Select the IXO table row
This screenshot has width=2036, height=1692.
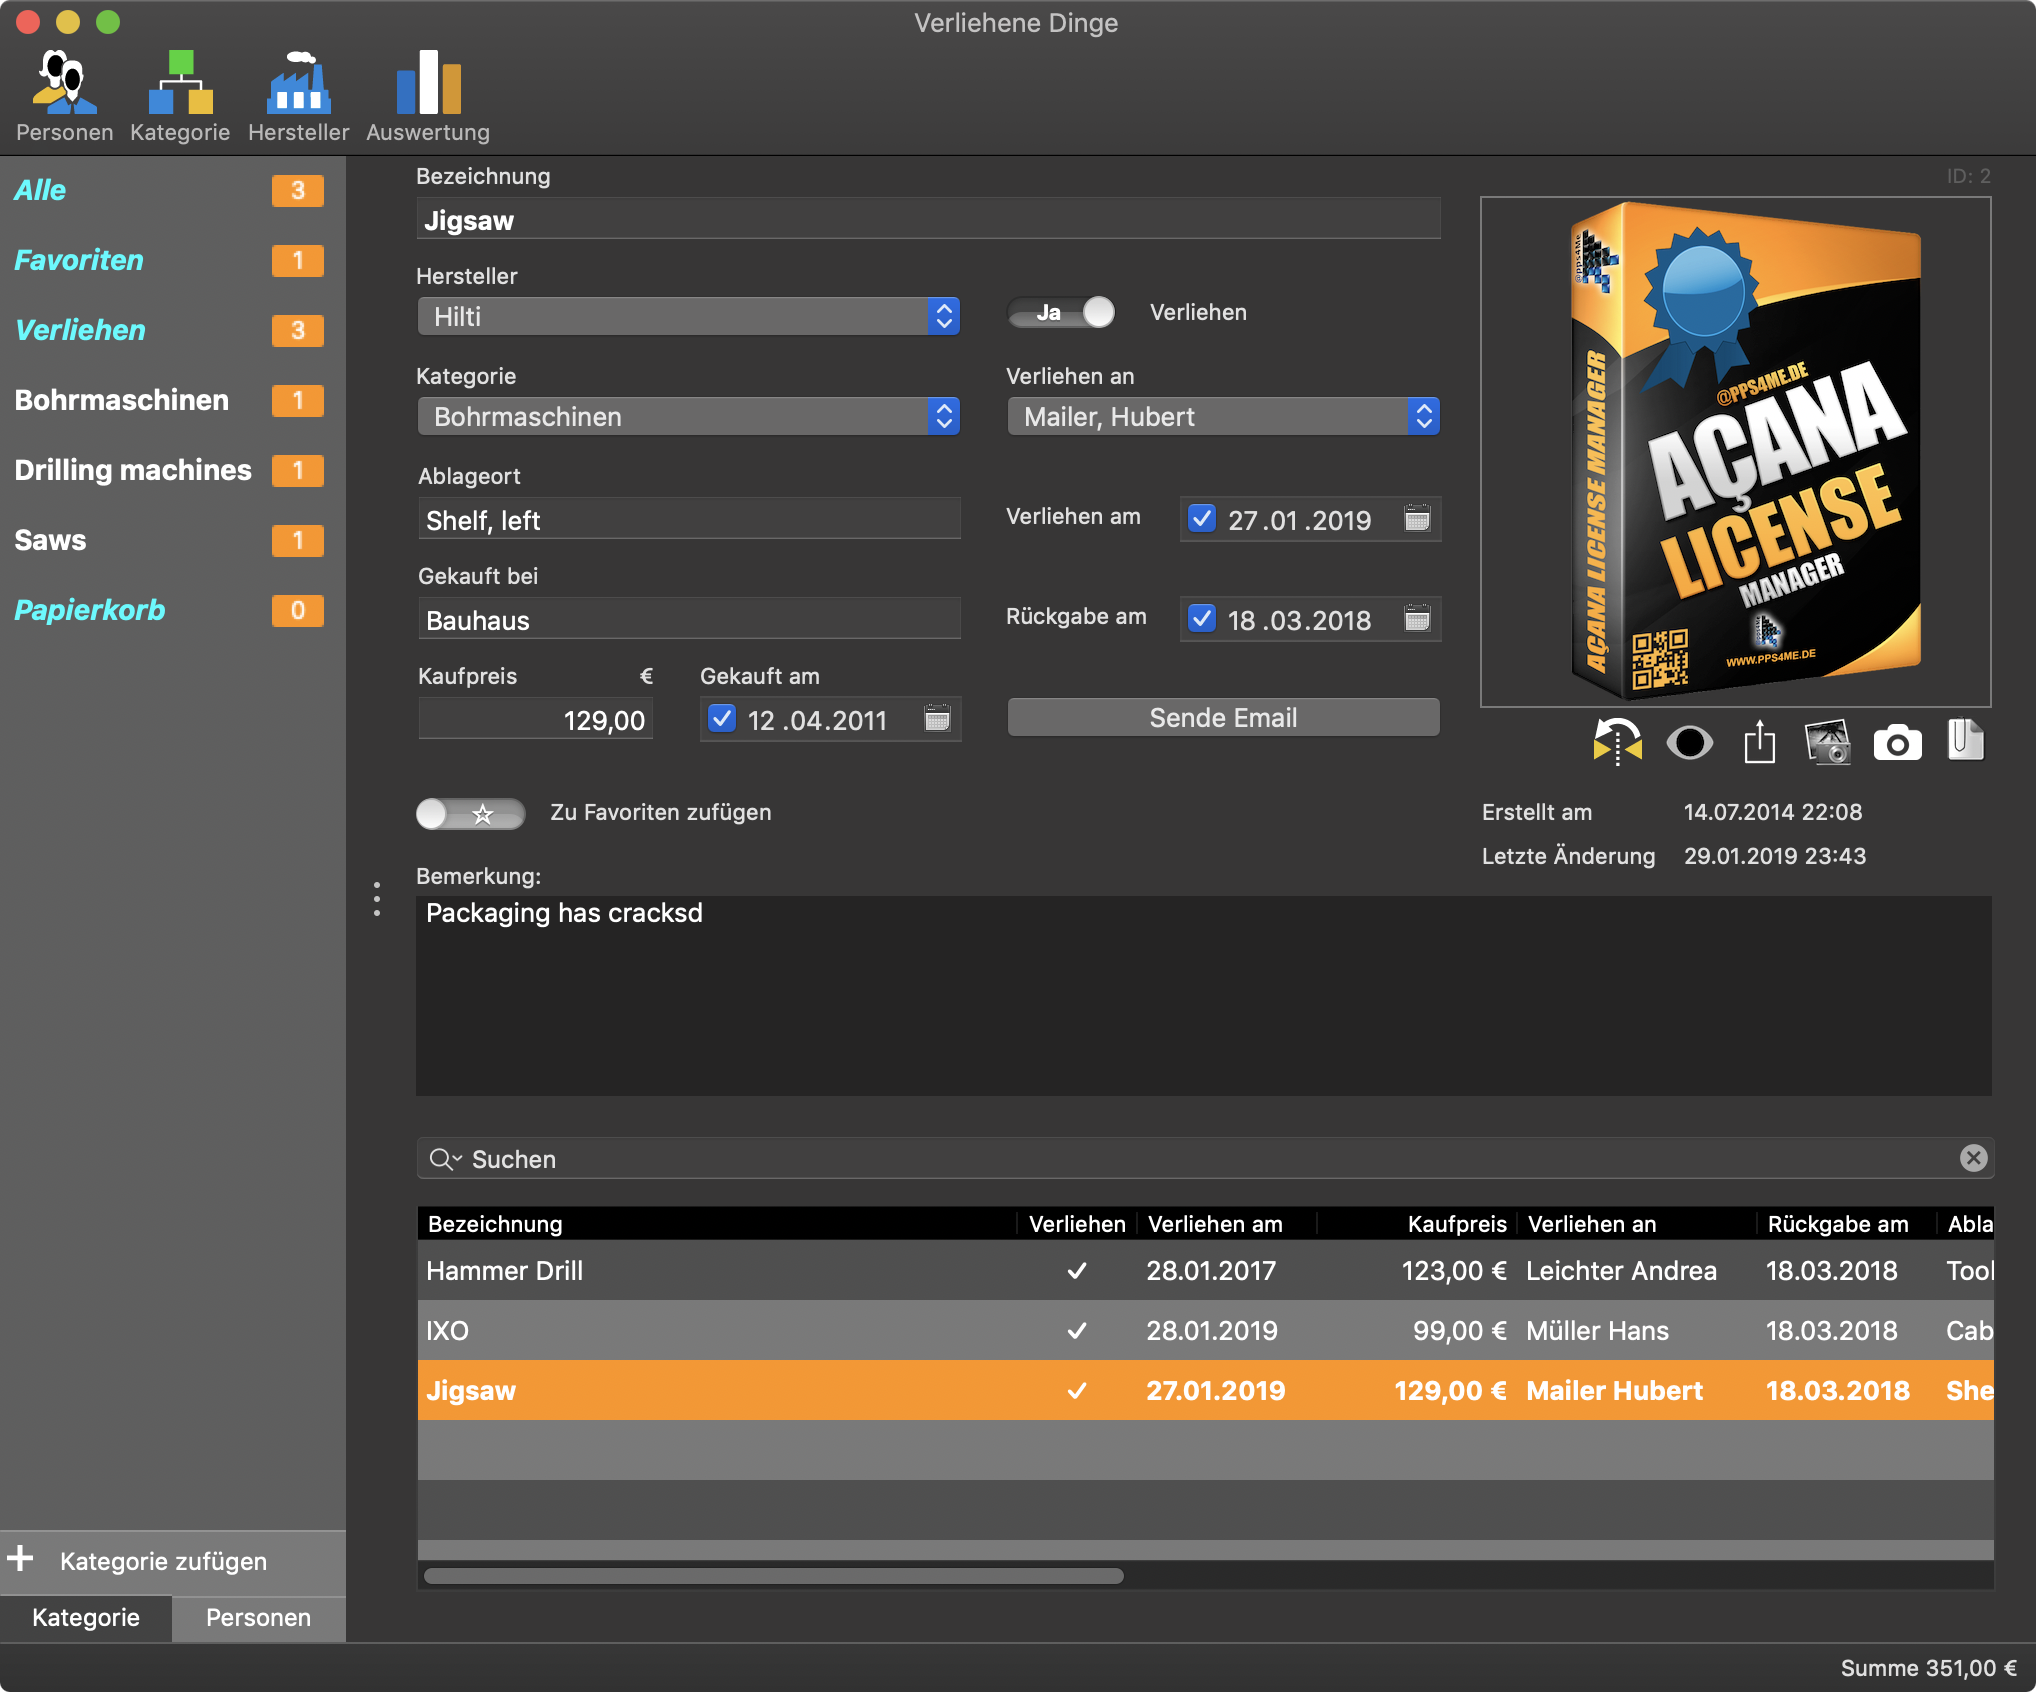1206,1330
